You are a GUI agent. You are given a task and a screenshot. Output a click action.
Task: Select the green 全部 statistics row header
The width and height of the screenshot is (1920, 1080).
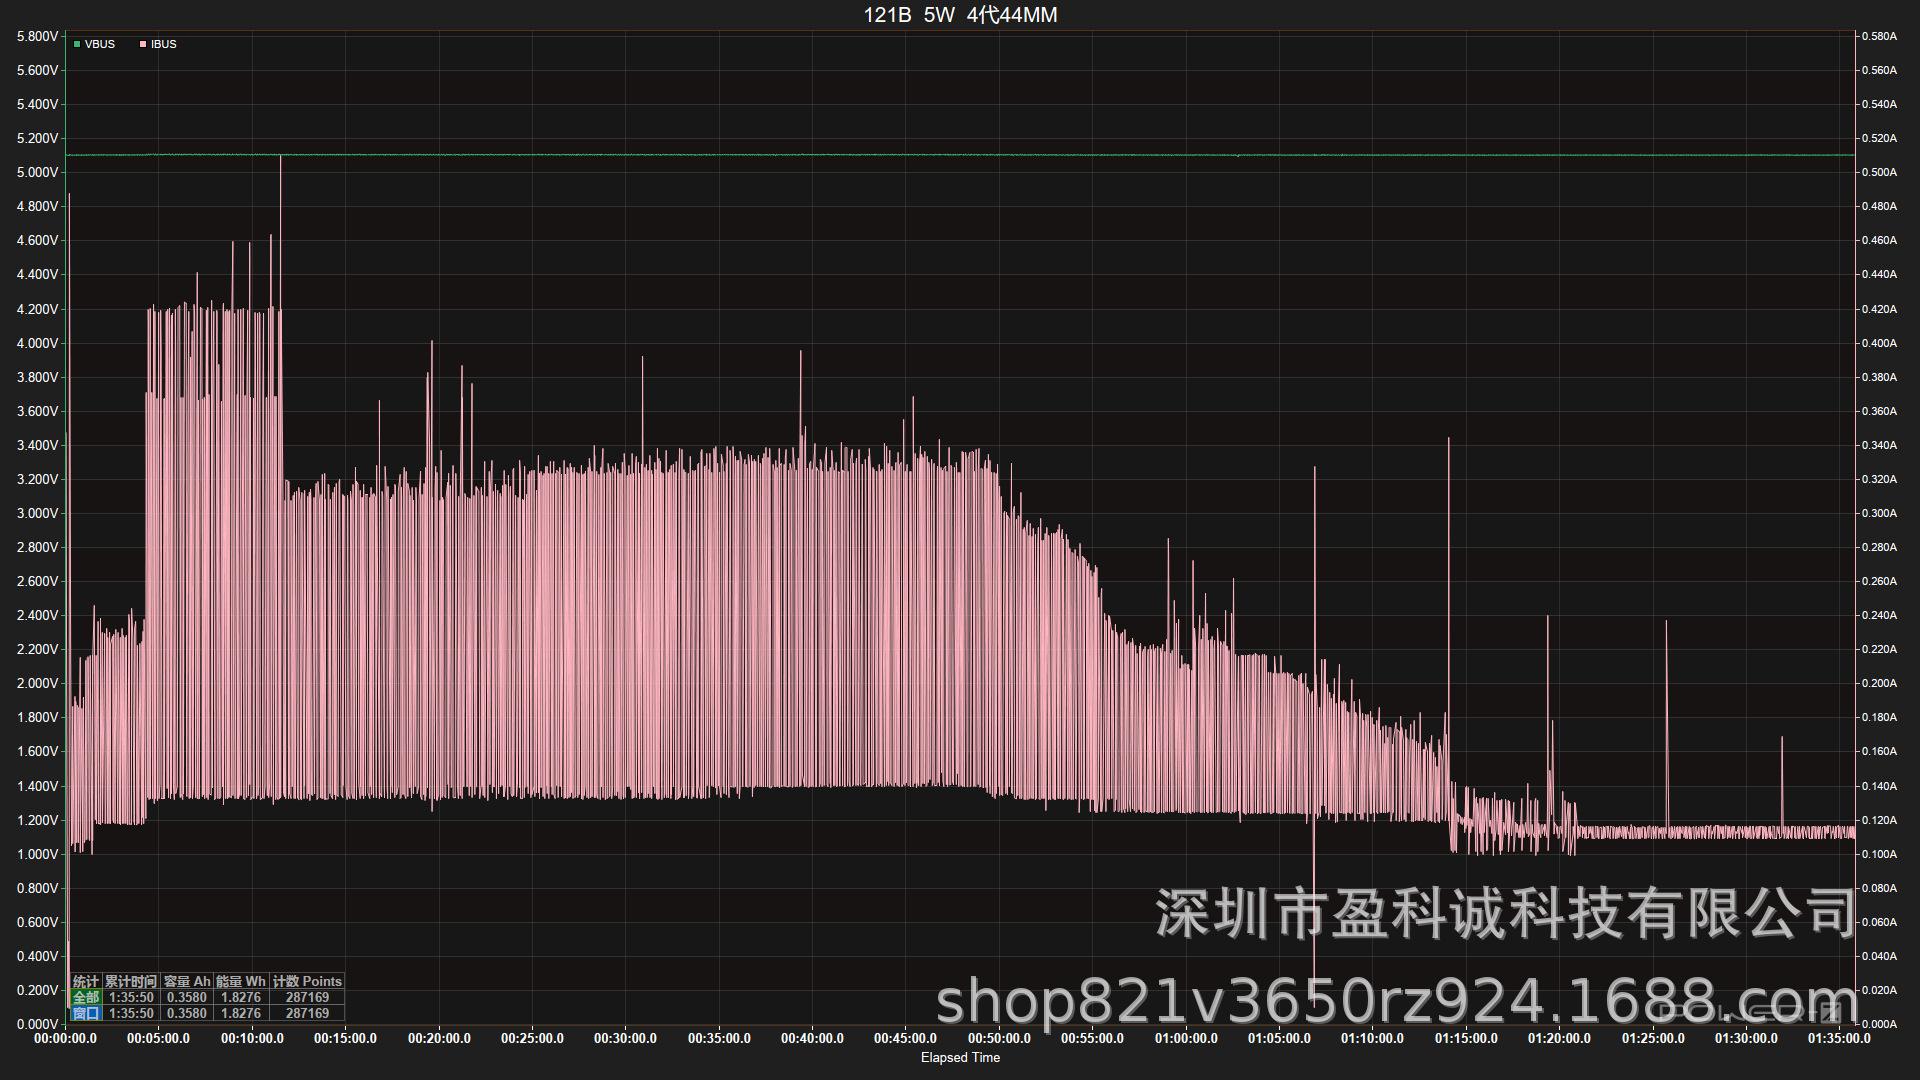click(86, 997)
